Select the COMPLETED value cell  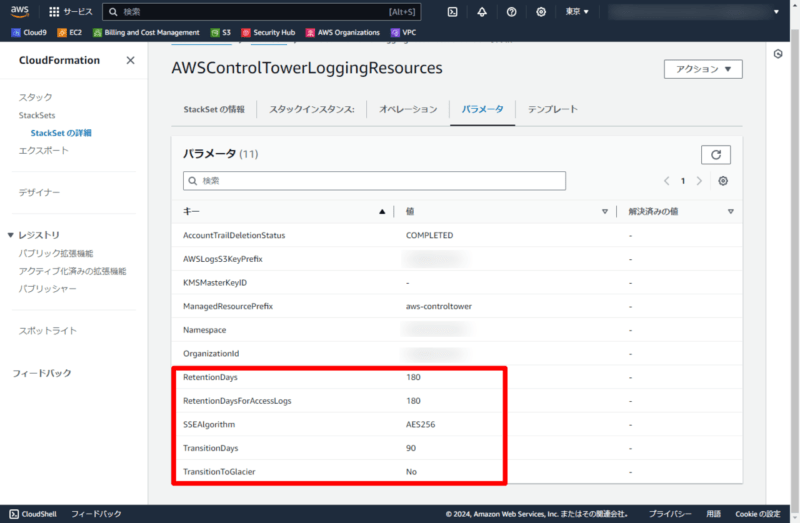(429, 235)
